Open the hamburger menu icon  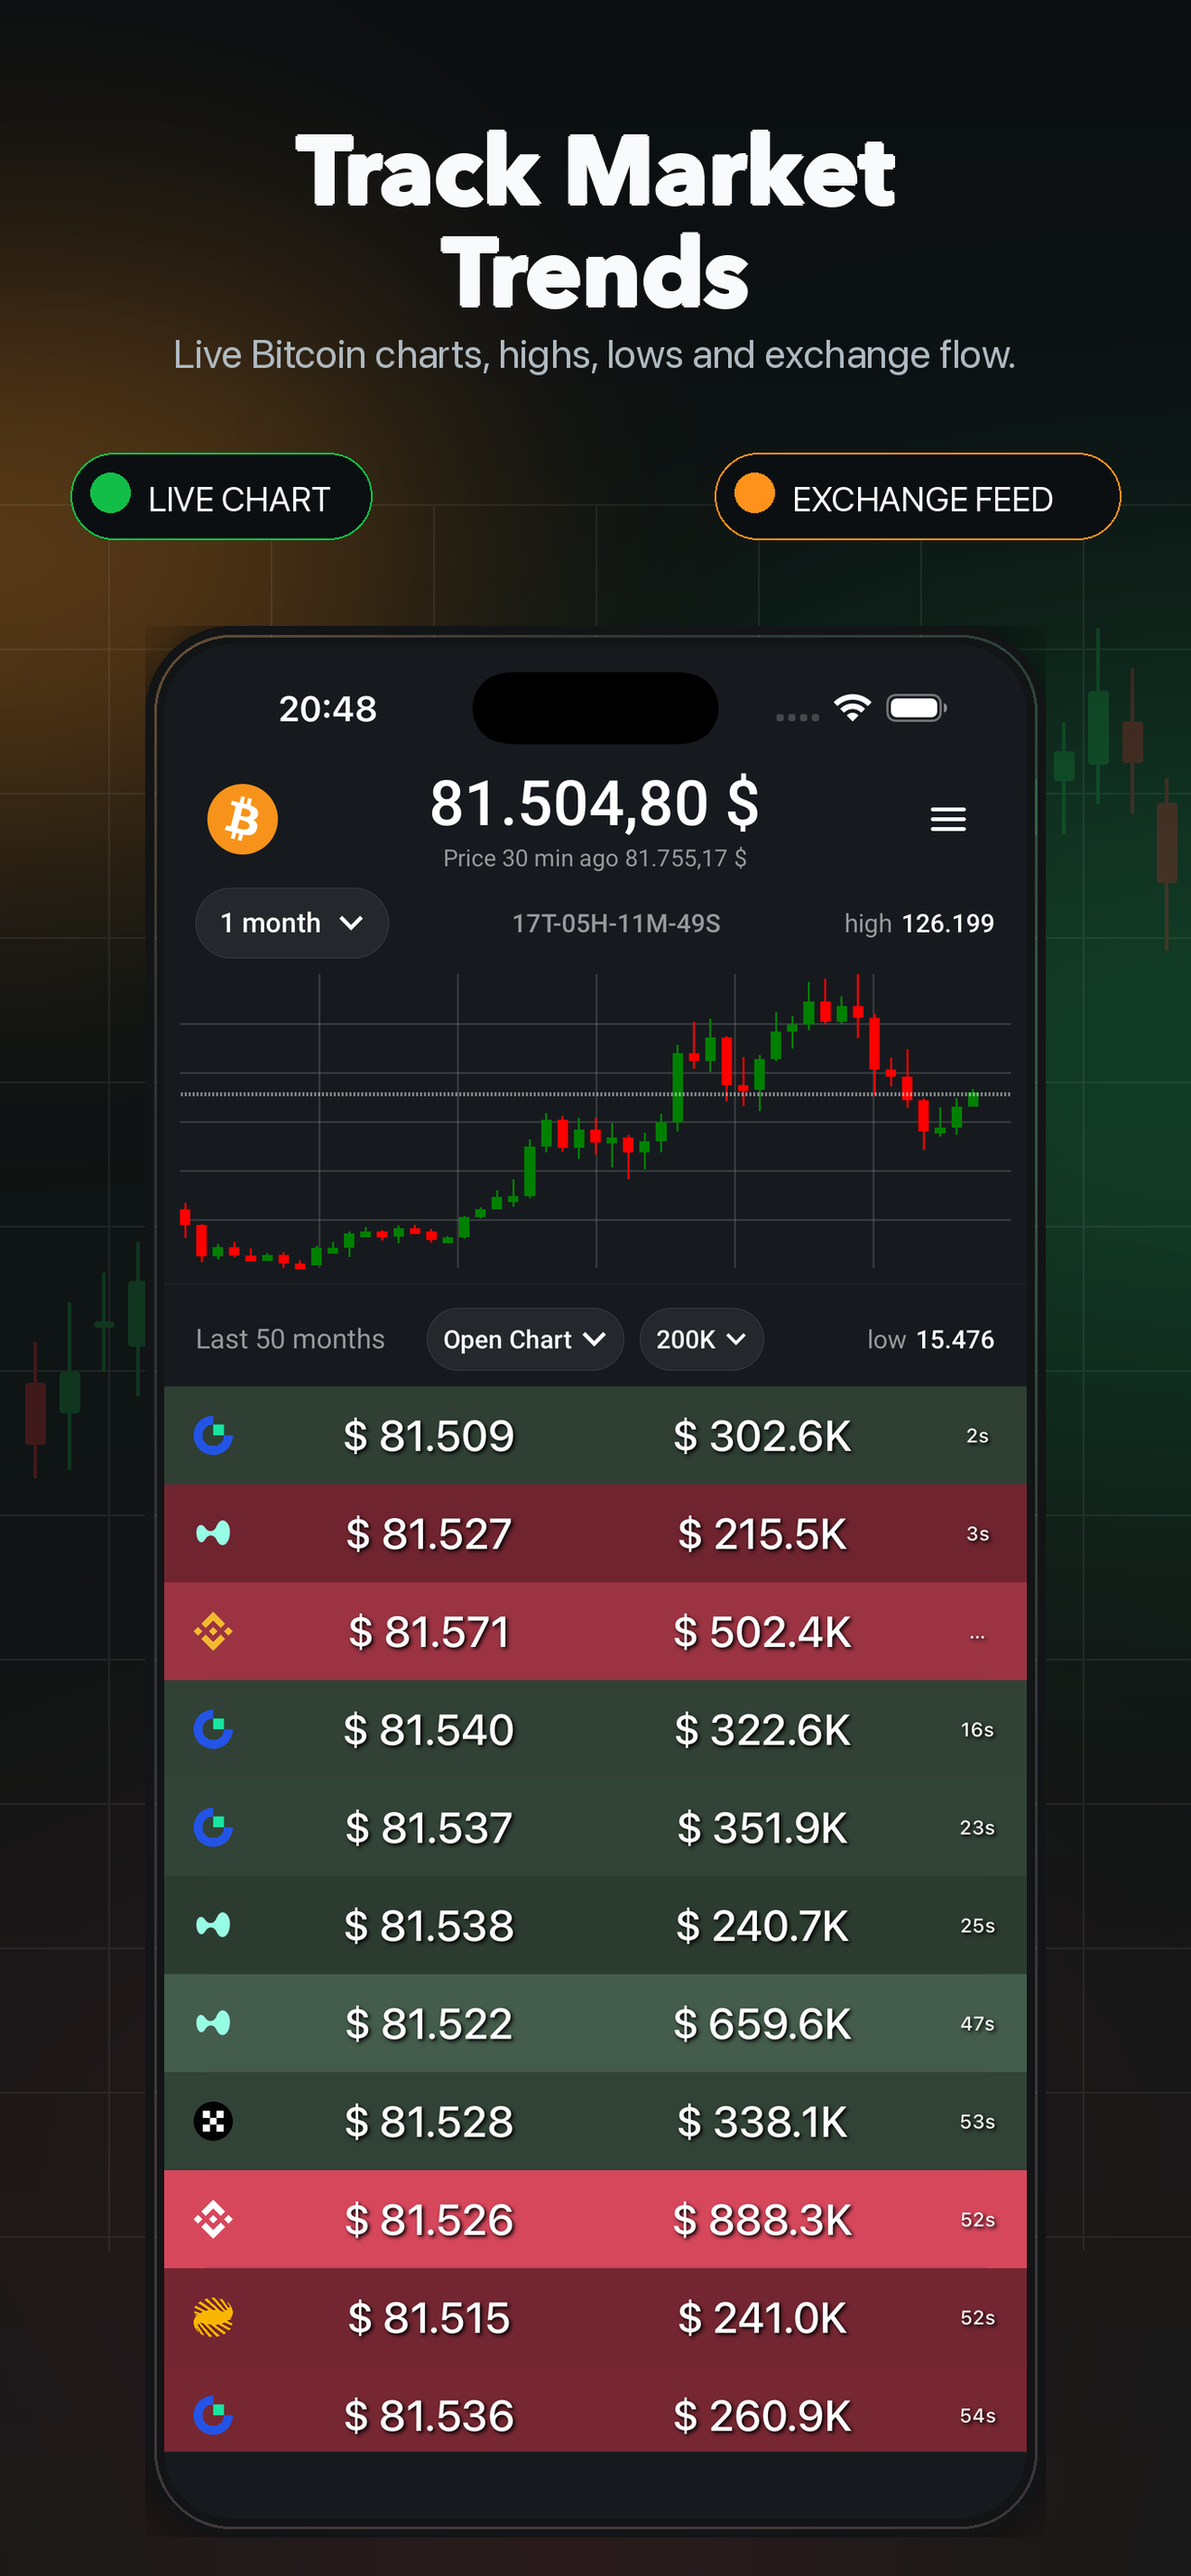[948, 819]
